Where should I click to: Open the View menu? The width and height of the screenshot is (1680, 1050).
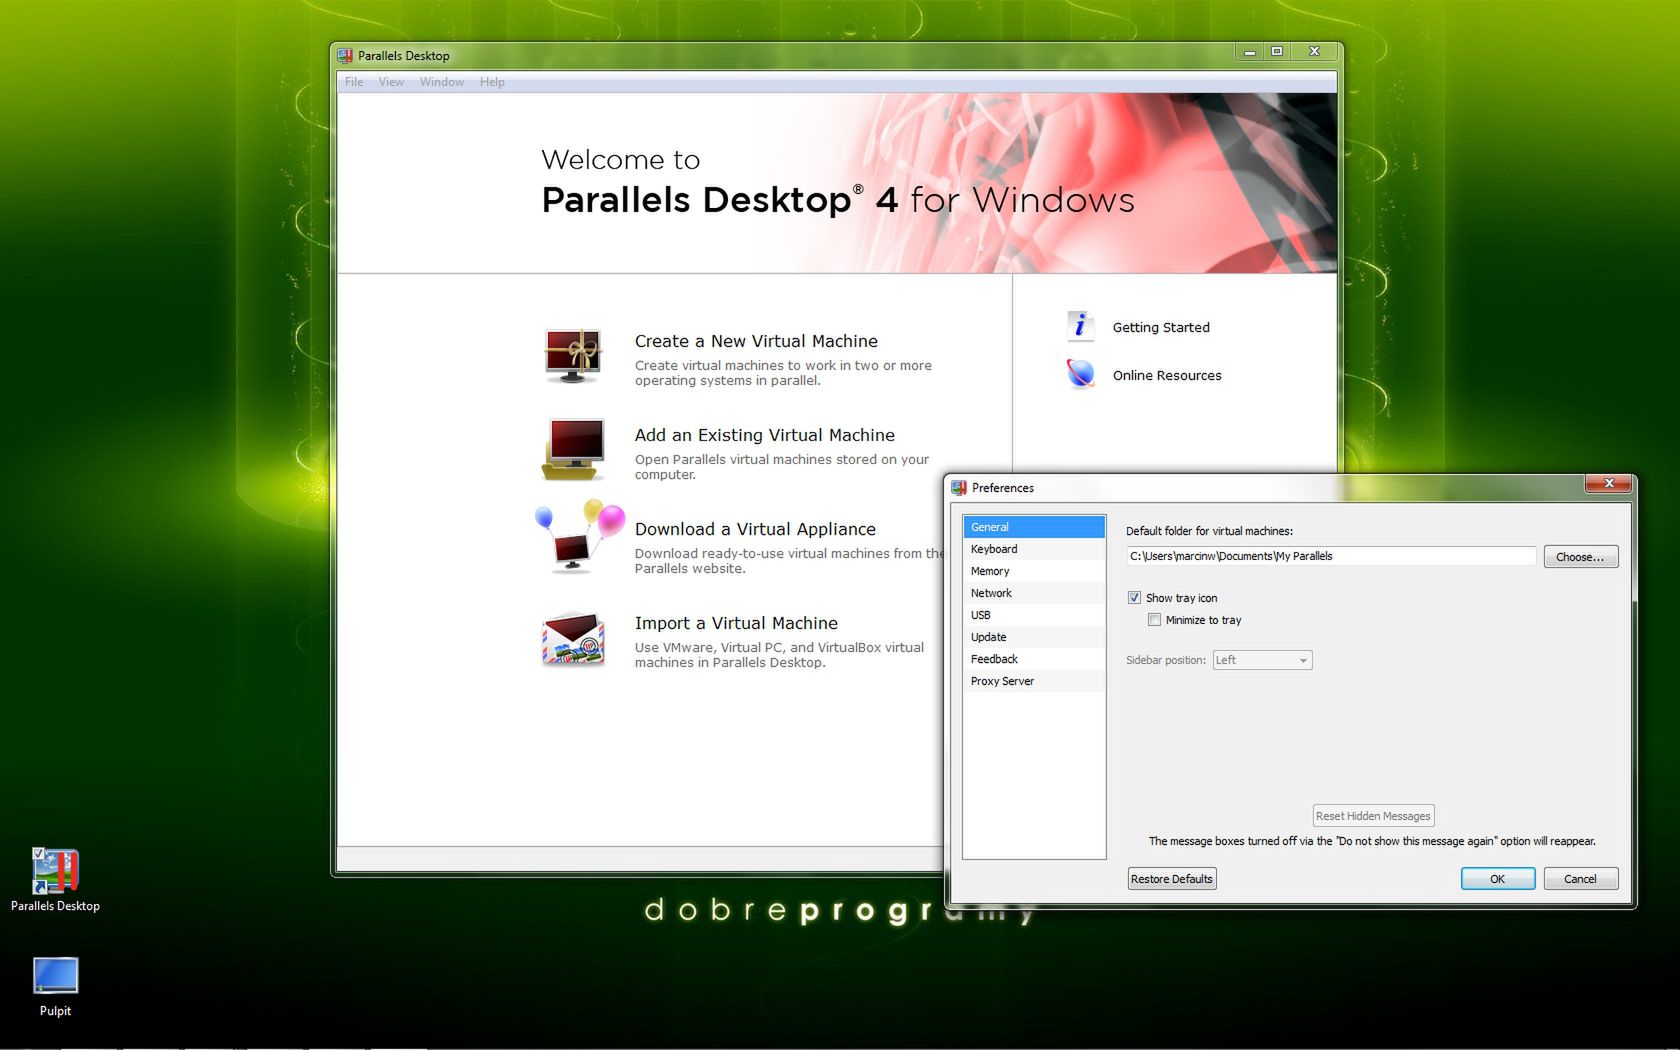(391, 82)
